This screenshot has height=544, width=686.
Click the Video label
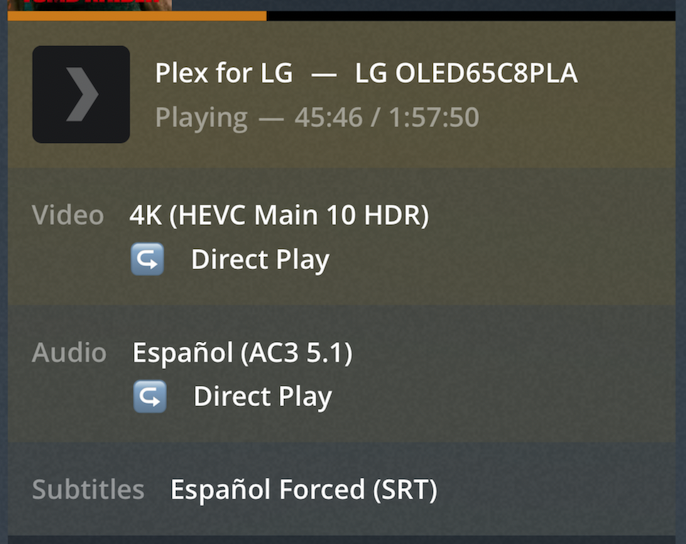tap(68, 215)
